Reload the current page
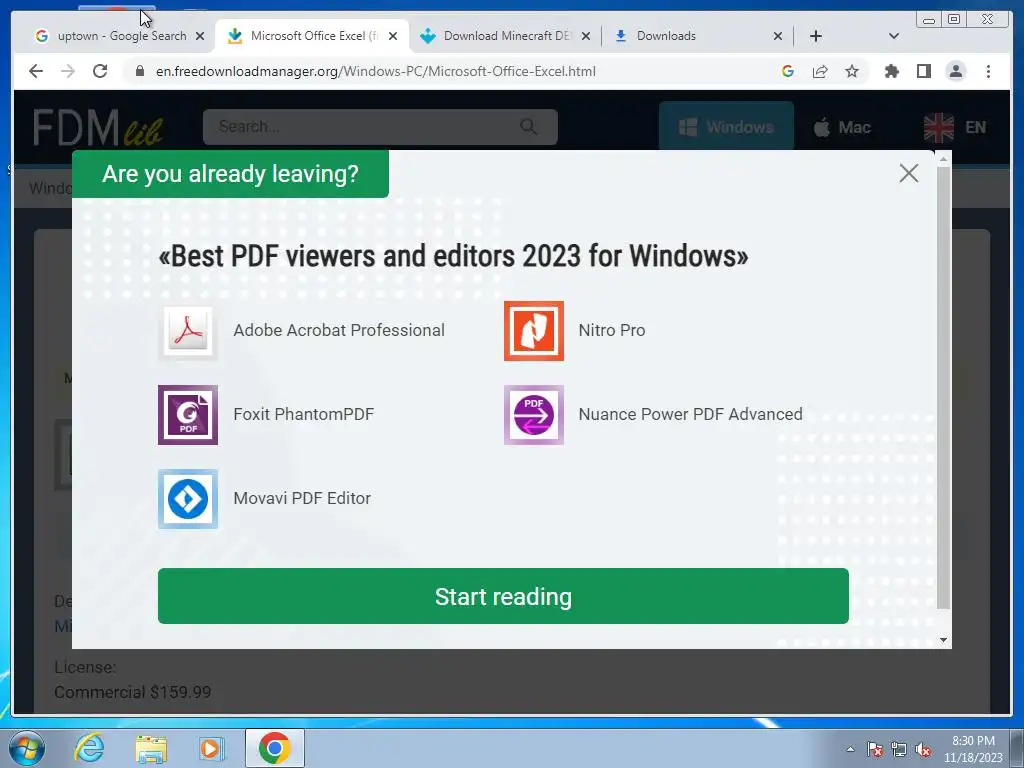Viewport: 1024px width, 768px height. [100, 71]
